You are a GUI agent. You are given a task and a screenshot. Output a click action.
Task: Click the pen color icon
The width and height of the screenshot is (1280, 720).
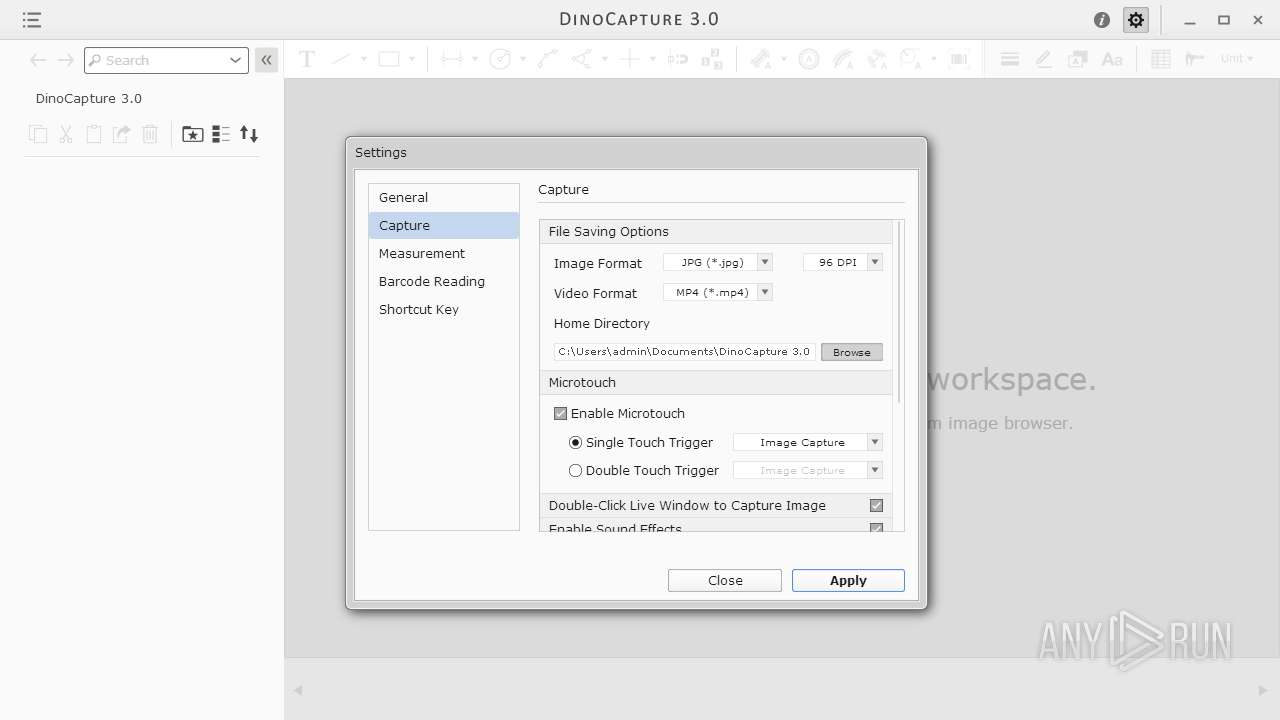pyautogui.click(x=1043, y=59)
